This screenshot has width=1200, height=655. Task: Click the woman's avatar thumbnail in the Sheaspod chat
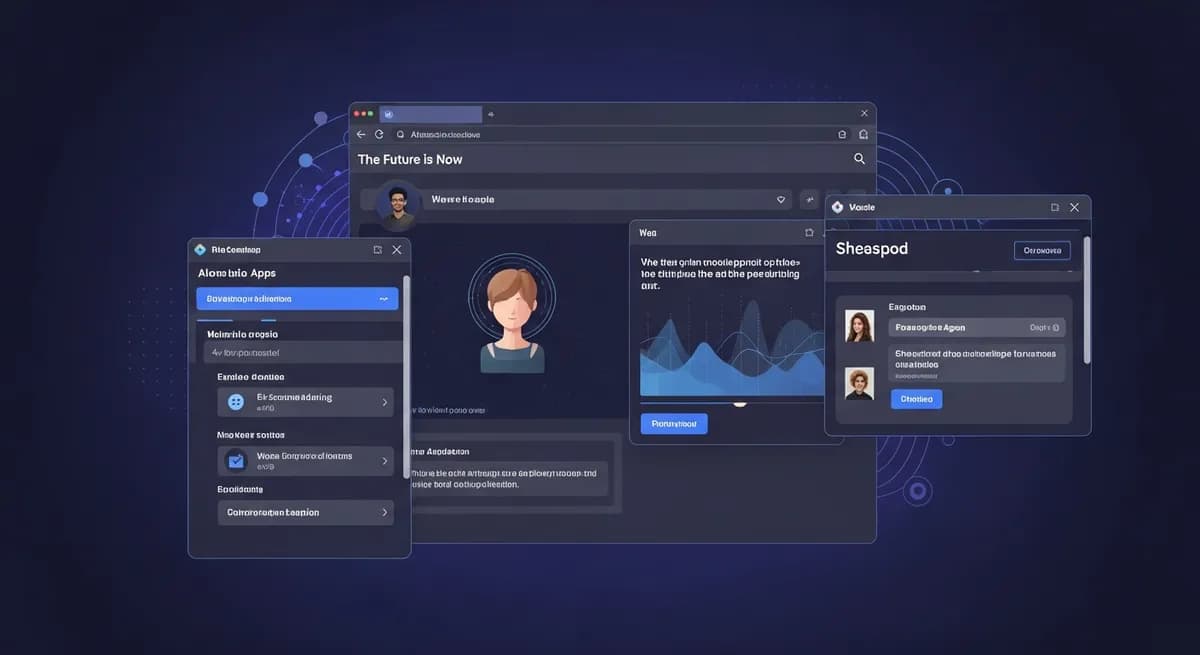pyautogui.click(x=862, y=327)
